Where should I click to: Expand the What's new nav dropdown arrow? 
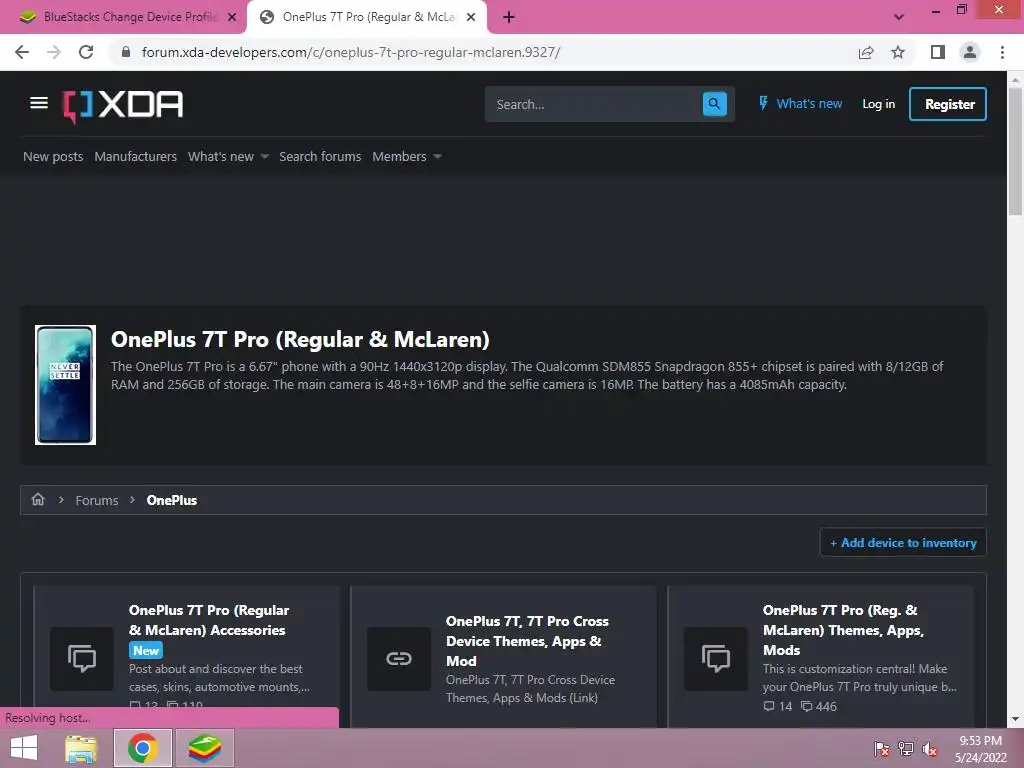[x=264, y=157]
